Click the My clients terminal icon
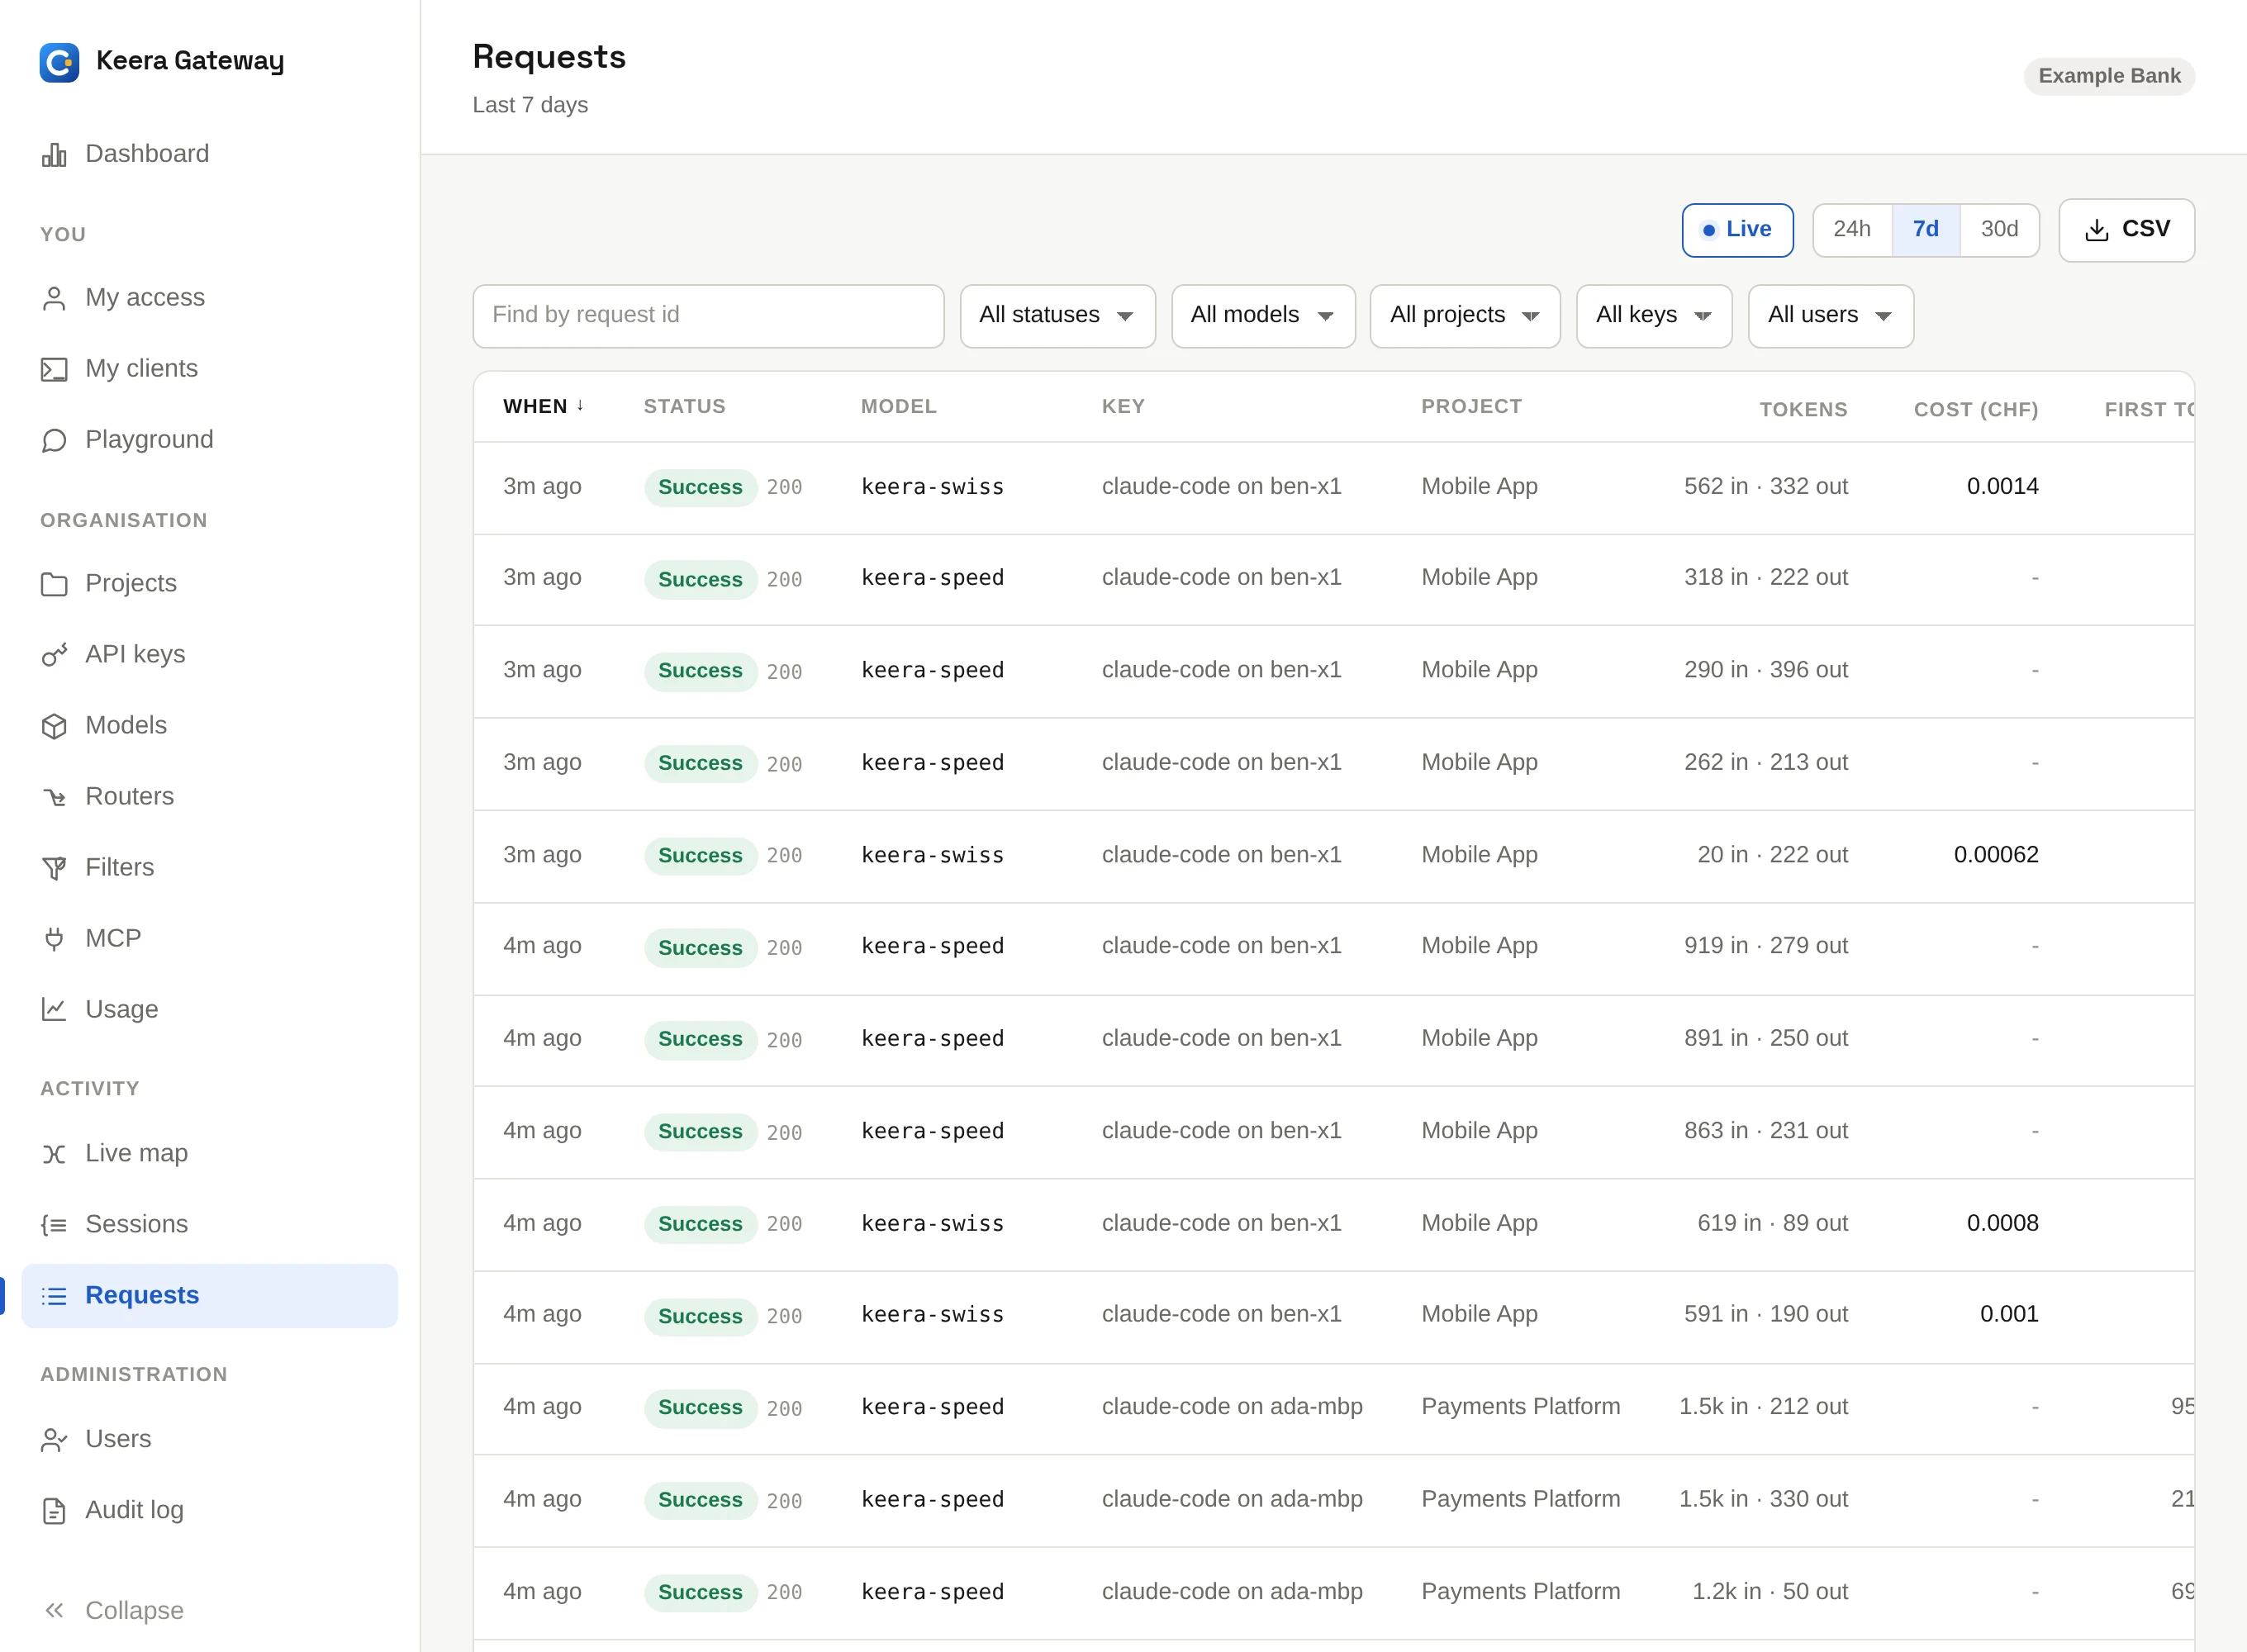This screenshot has height=1652, width=2247. pyautogui.click(x=54, y=369)
